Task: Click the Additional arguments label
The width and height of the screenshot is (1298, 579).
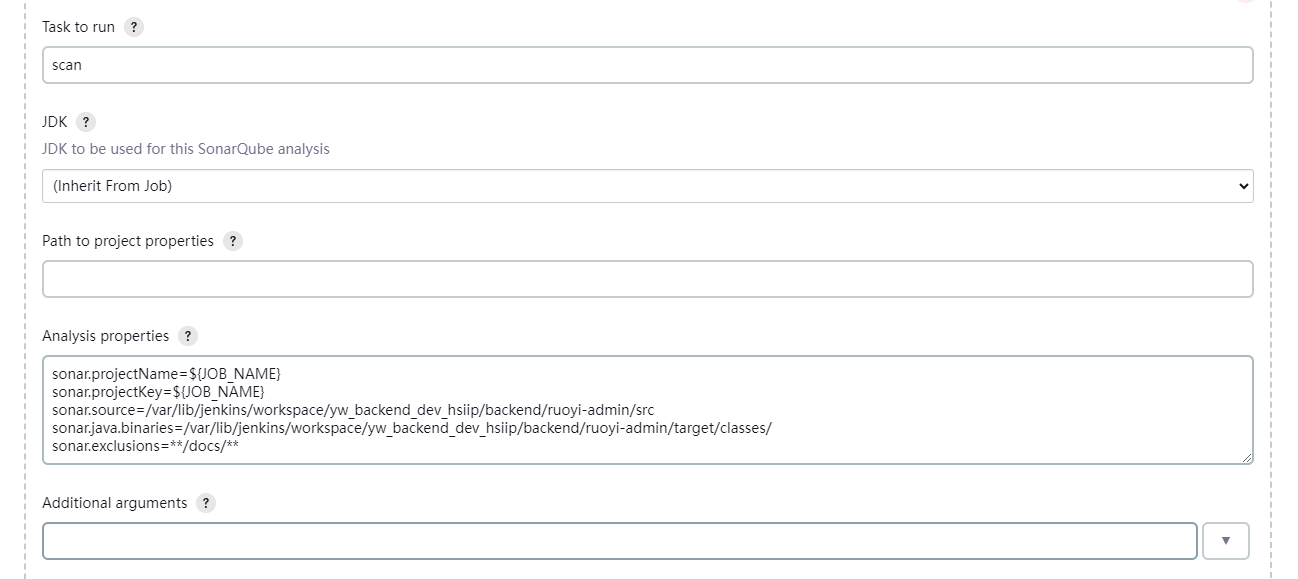Action: (x=114, y=503)
